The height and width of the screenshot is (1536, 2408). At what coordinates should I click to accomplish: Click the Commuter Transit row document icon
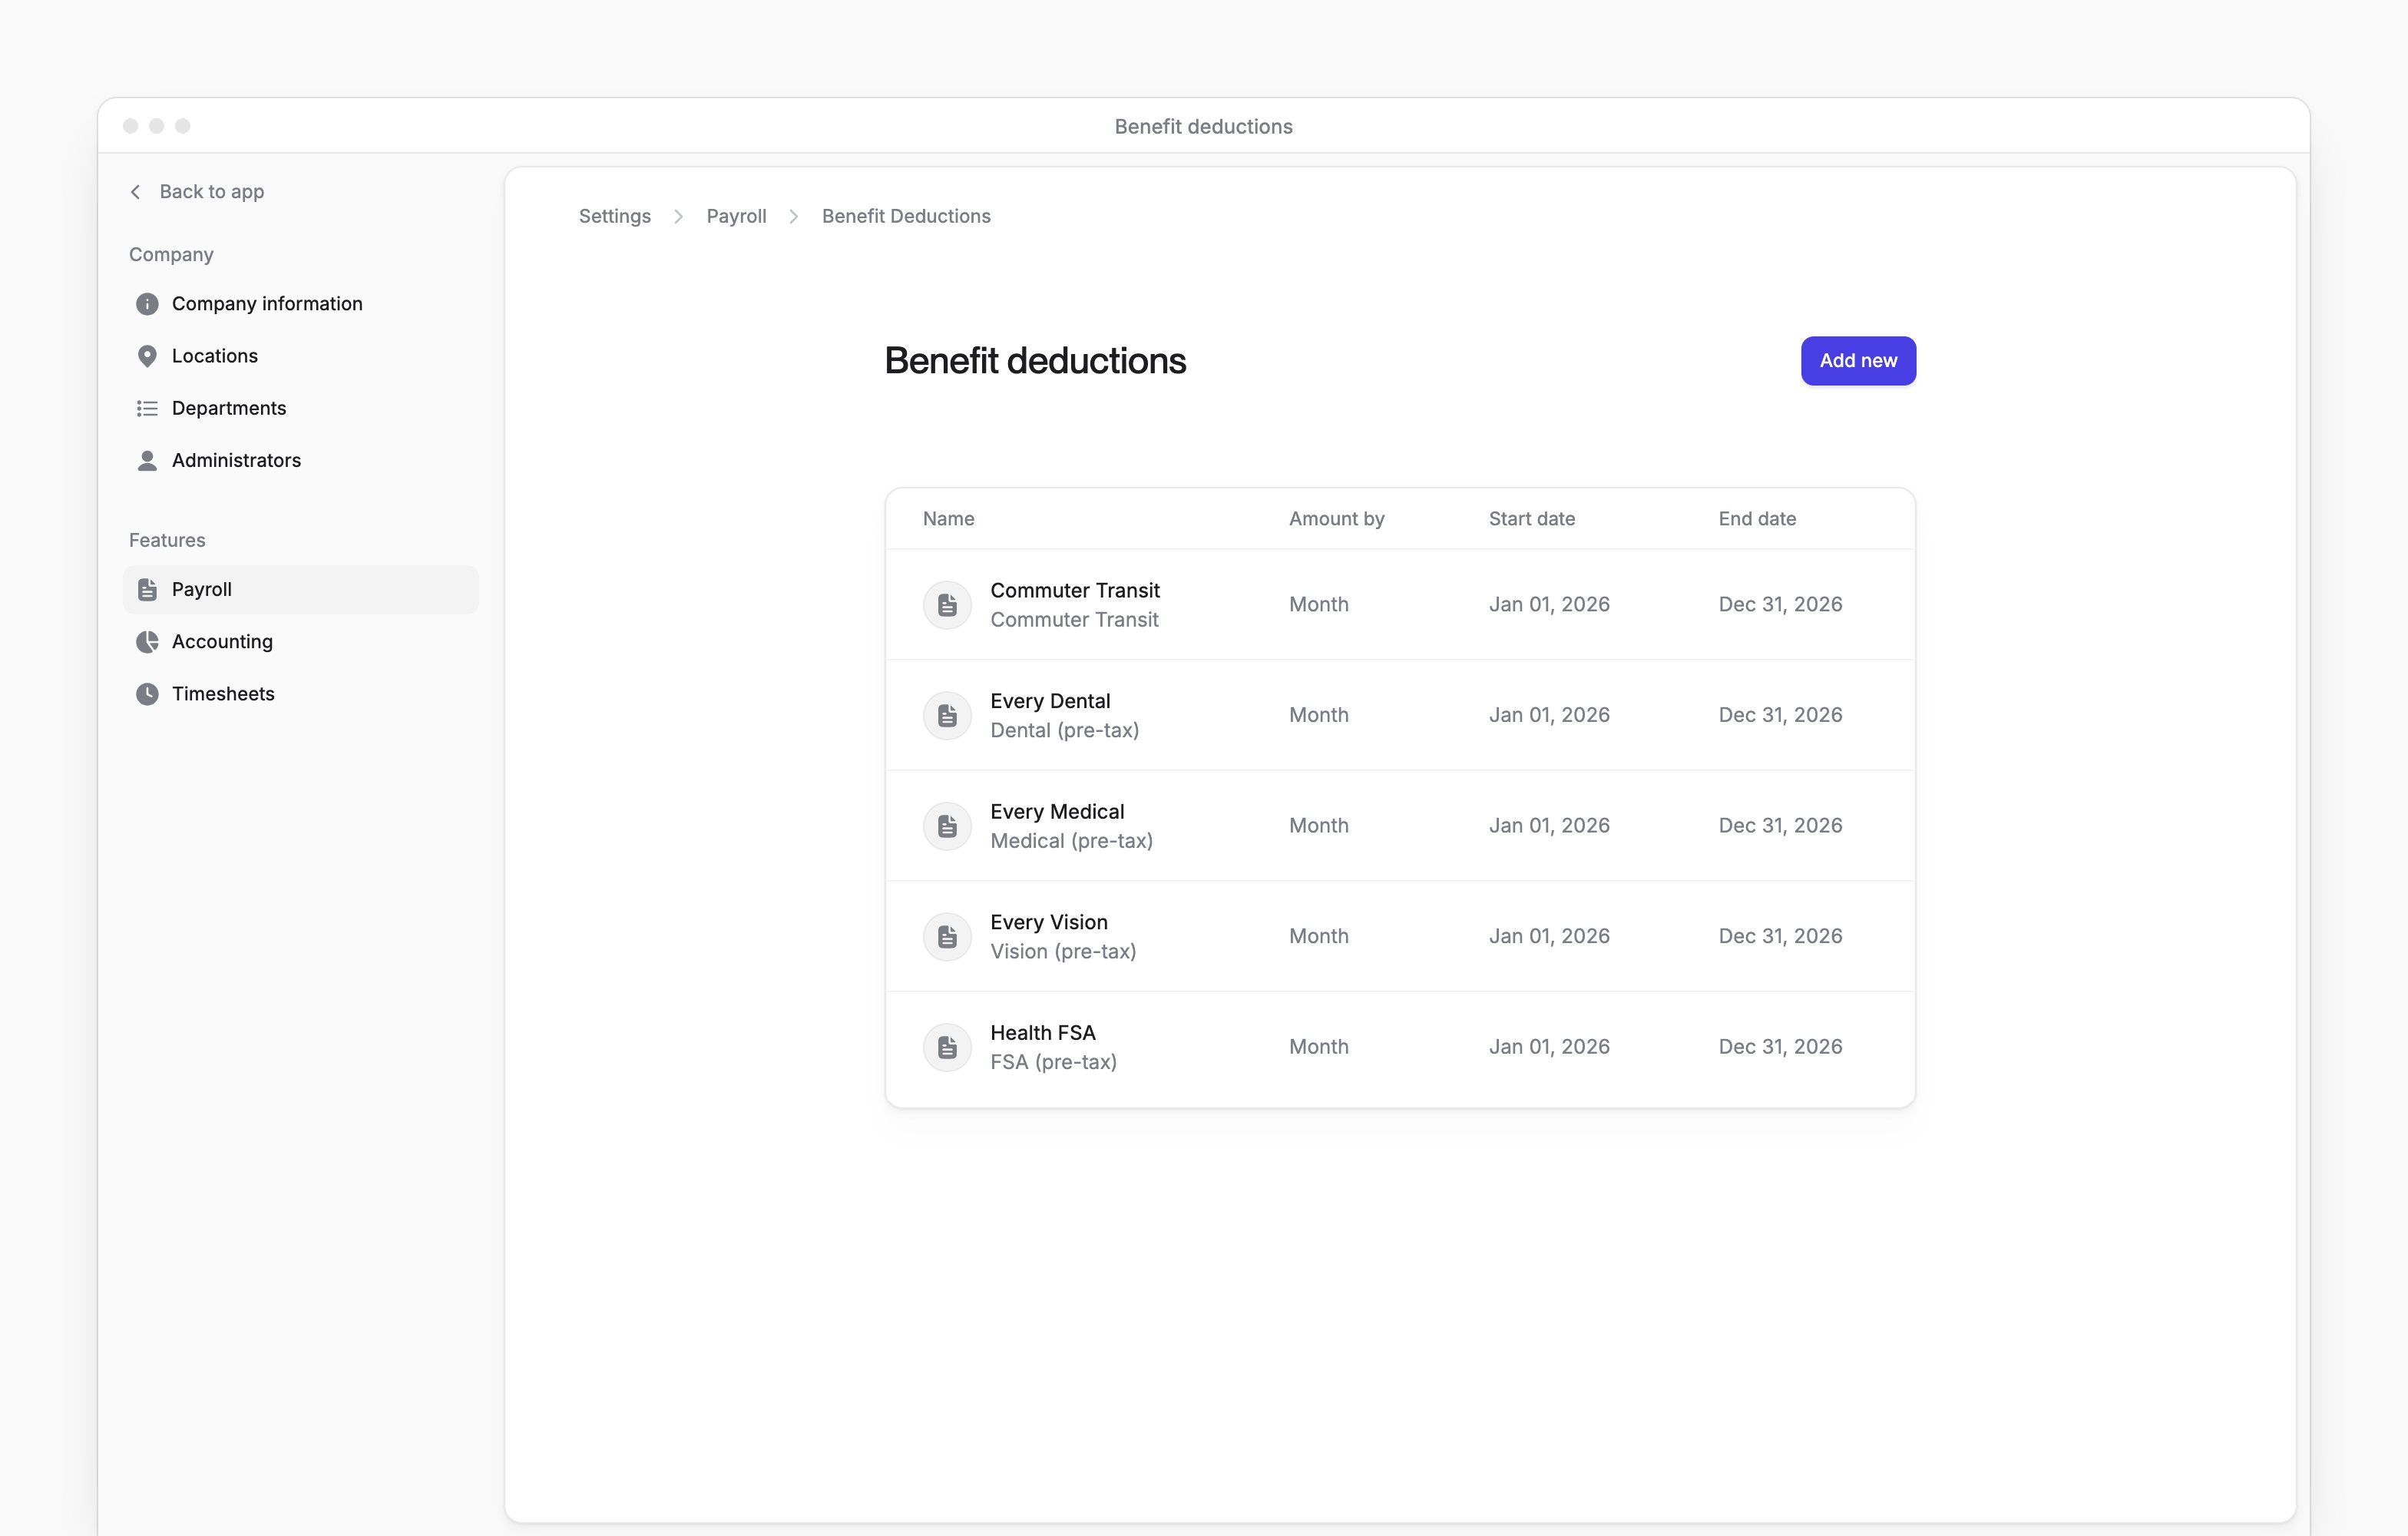947,605
